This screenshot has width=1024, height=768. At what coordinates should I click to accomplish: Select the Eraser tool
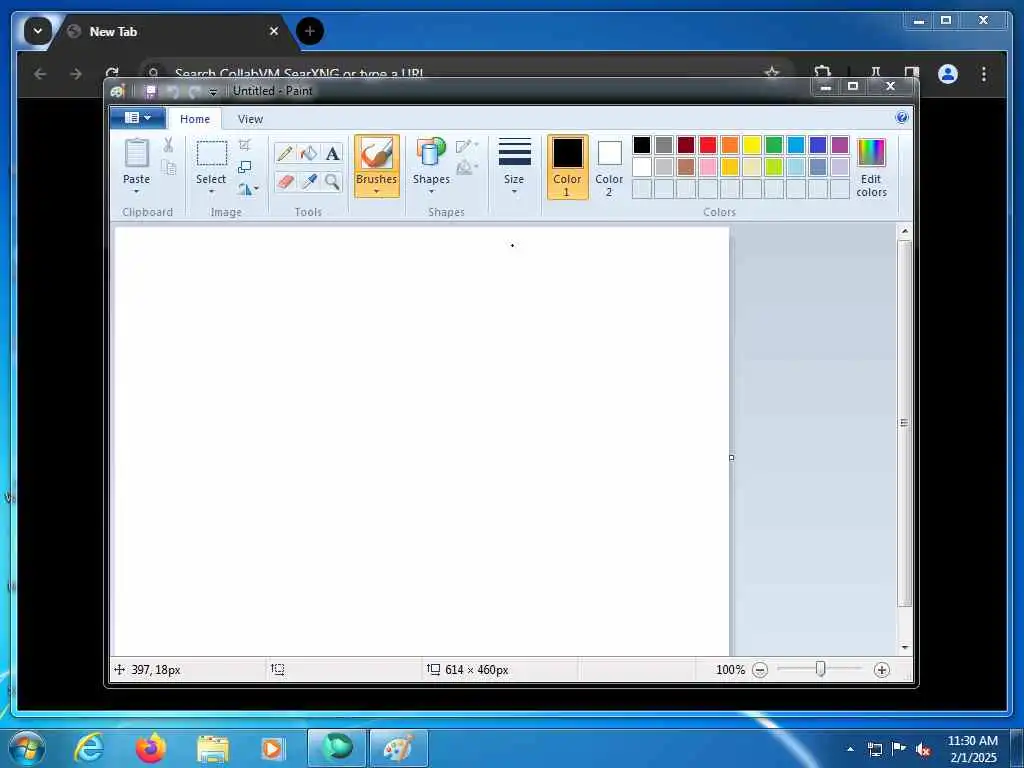pyautogui.click(x=285, y=181)
